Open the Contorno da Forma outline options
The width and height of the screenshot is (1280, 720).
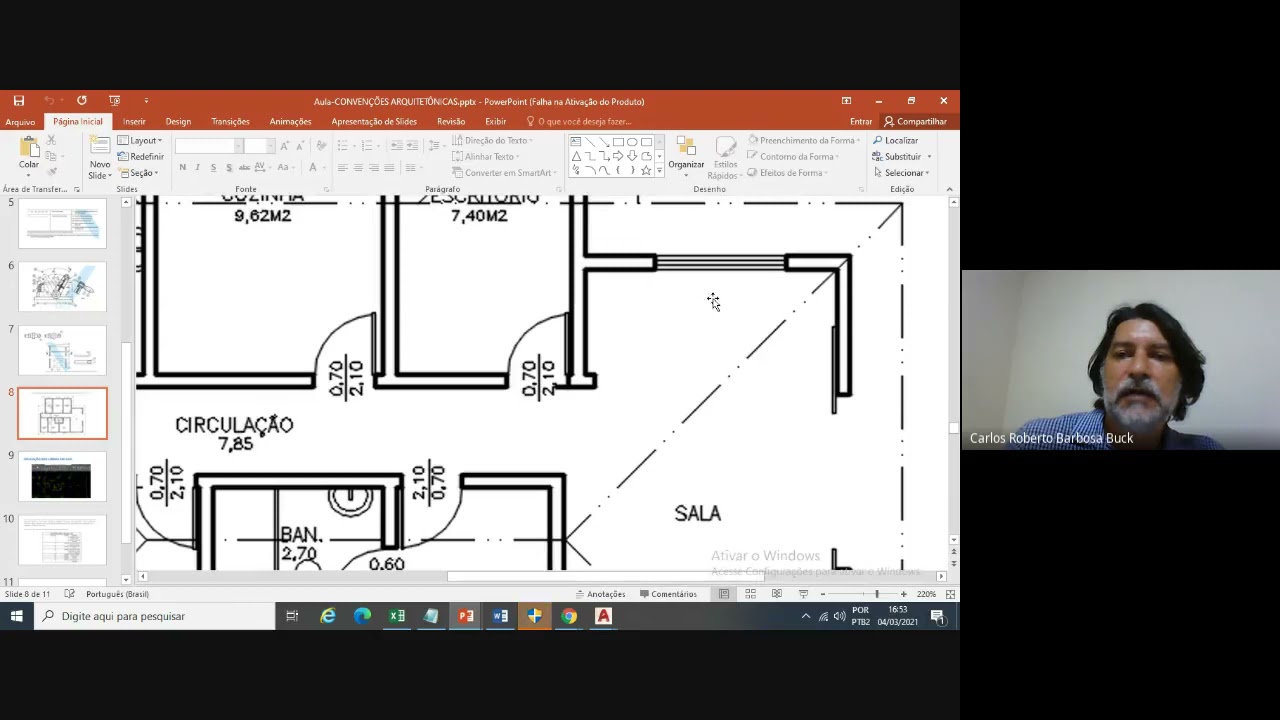(x=794, y=157)
